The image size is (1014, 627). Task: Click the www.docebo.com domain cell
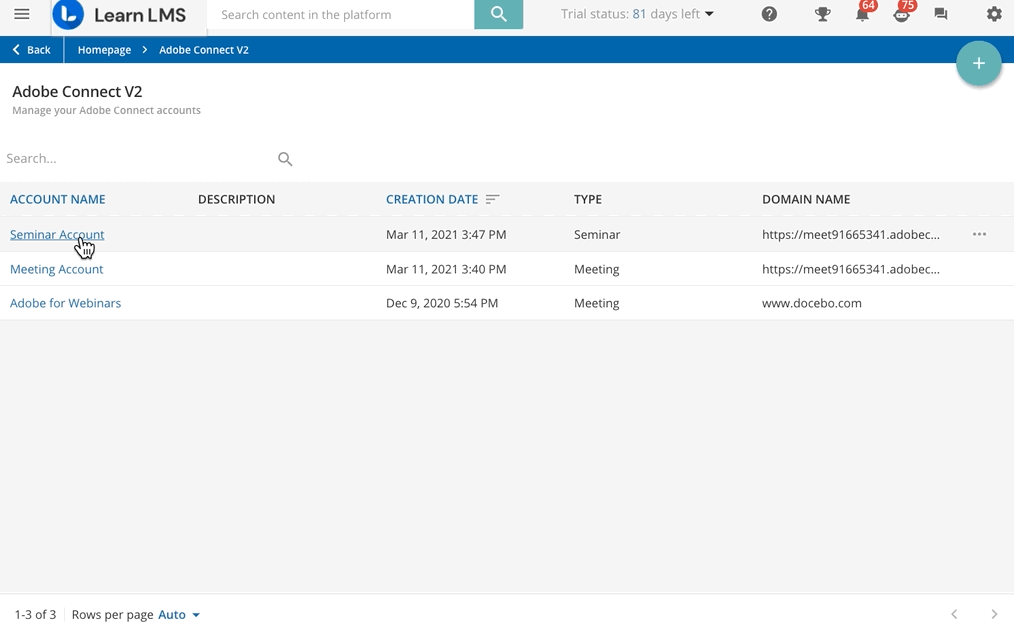pyautogui.click(x=812, y=303)
